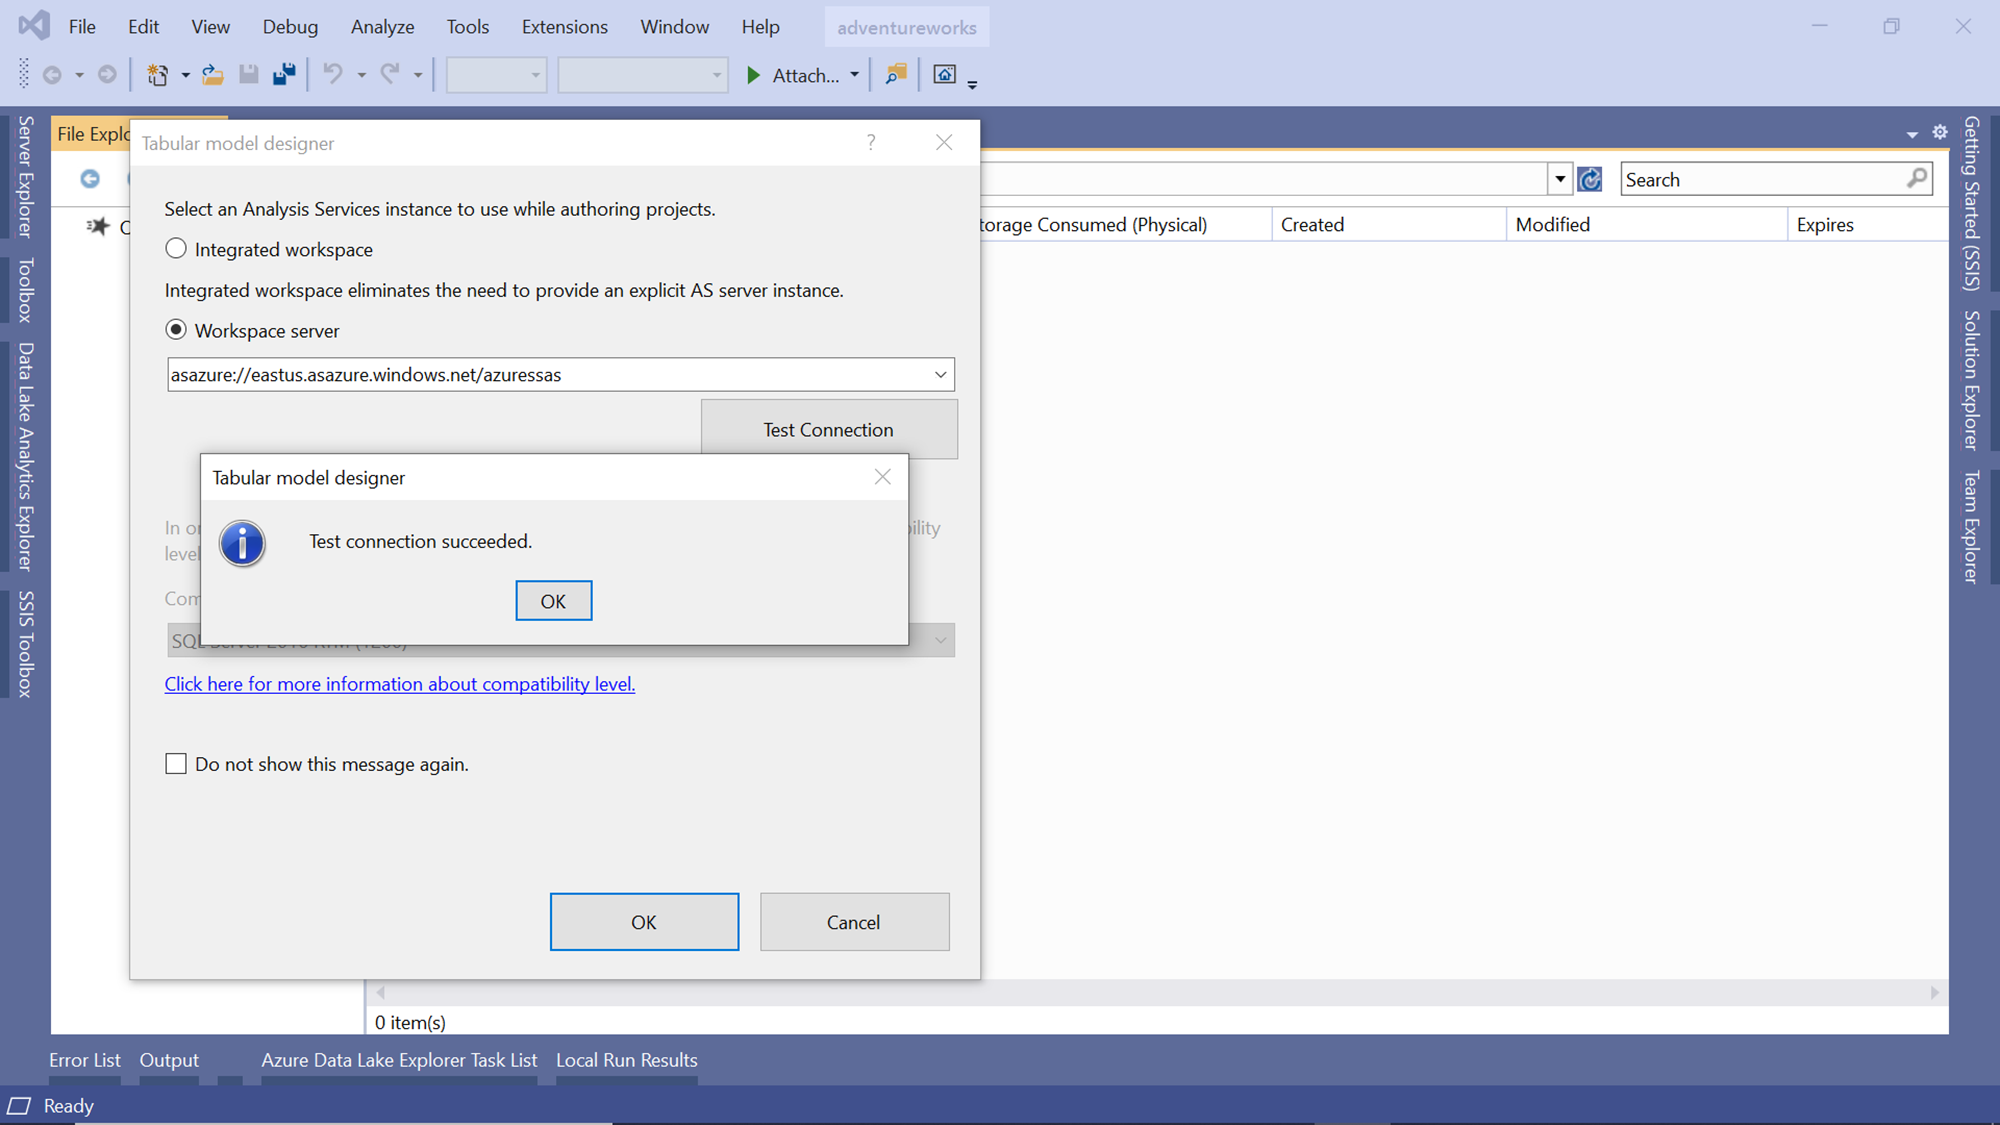Screen dimensions: 2000x1125
Task: Click the File Explorer back arrow icon
Action: click(90, 179)
